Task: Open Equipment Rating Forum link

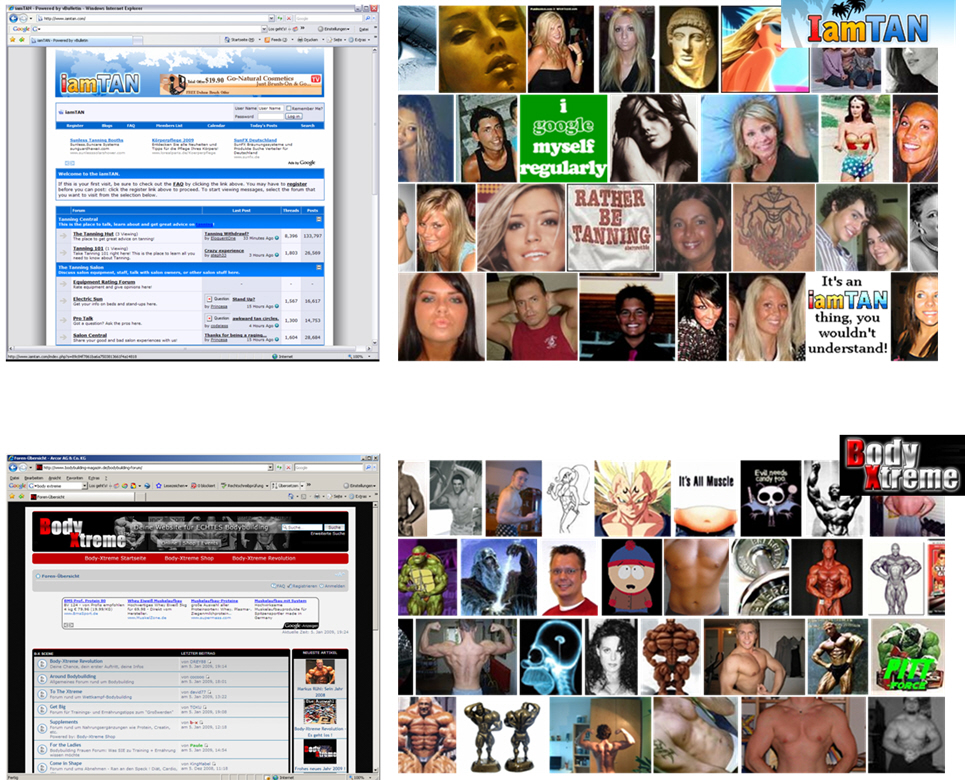Action: click(104, 282)
